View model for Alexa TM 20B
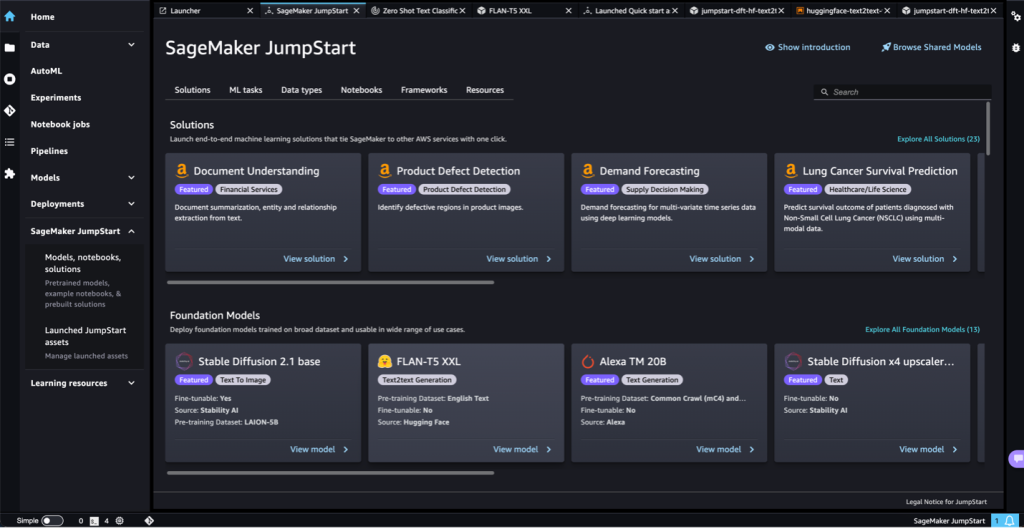The width and height of the screenshot is (1024, 529). click(726, 449)
